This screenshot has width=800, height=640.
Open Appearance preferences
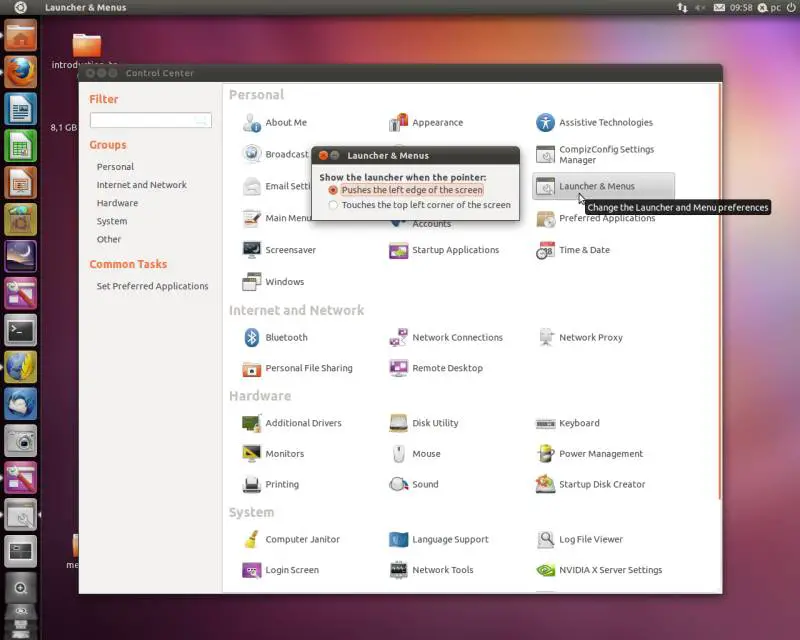[x=426, y=122]
